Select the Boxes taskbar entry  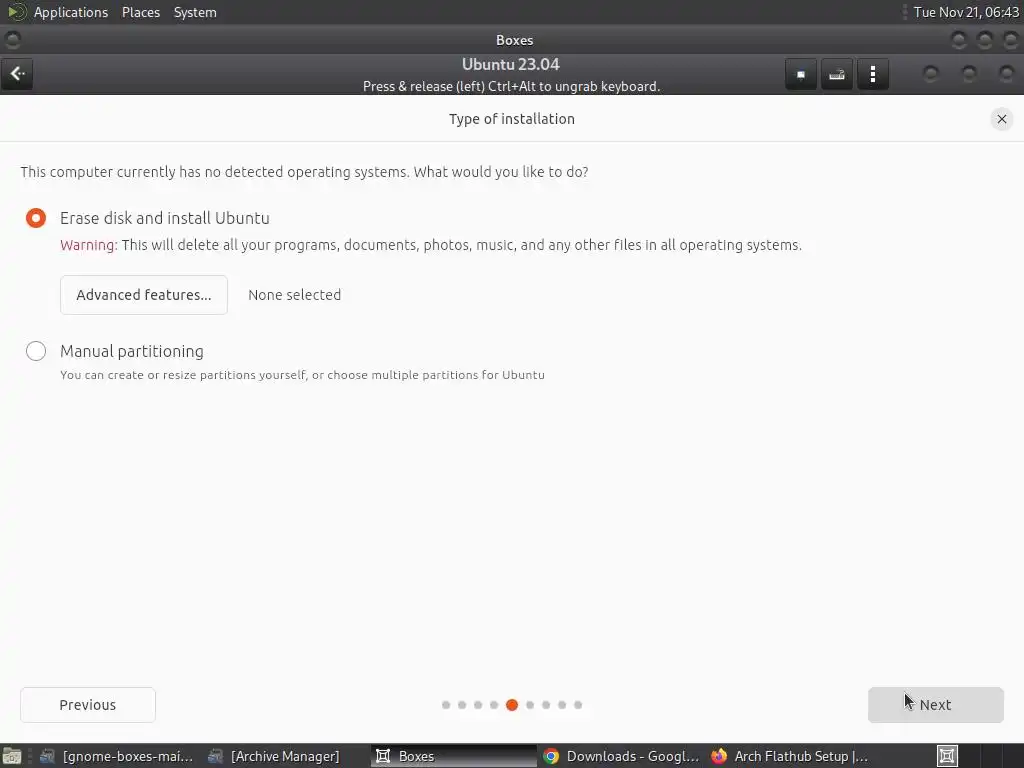[453, 756]
